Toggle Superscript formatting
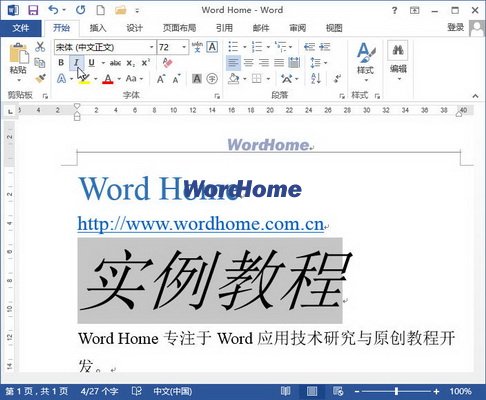 pos(146,63)
